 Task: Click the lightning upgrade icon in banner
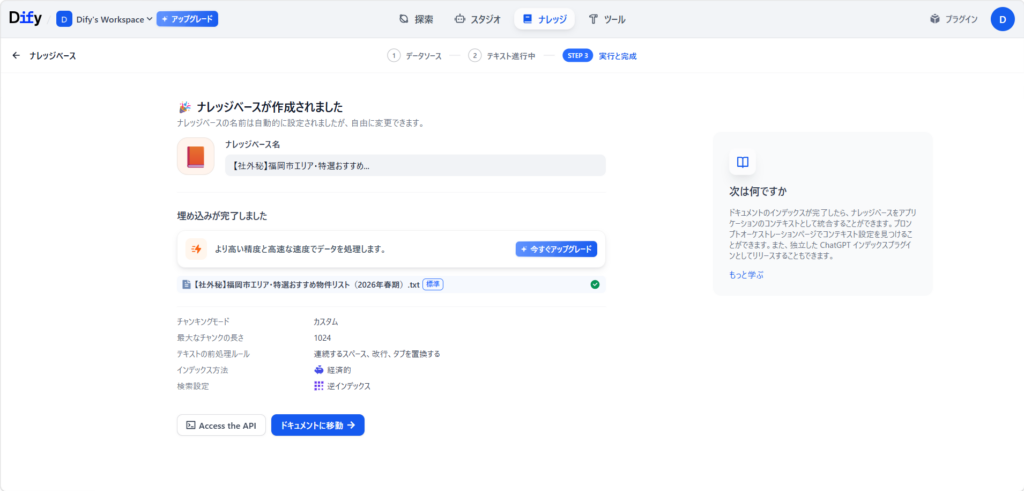pos(196,249)
